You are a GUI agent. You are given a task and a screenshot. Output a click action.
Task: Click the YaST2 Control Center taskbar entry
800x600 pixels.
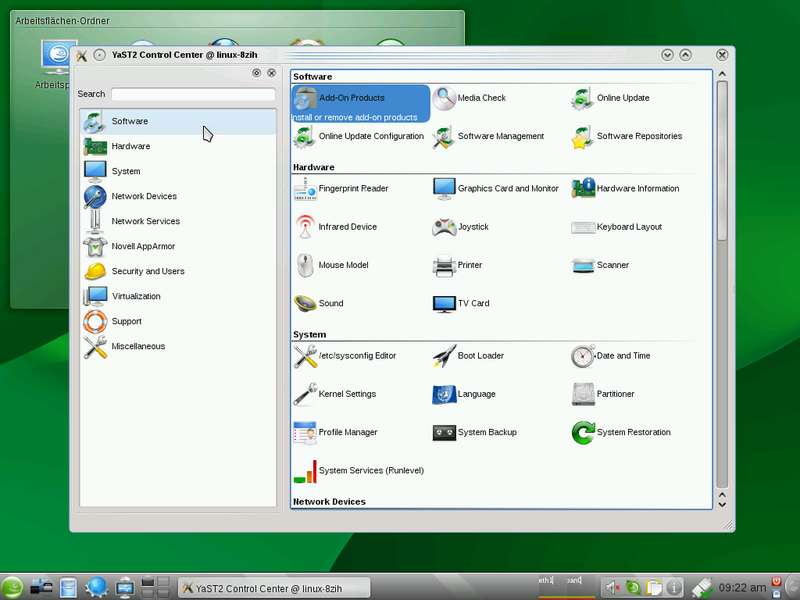coord(274,588)
